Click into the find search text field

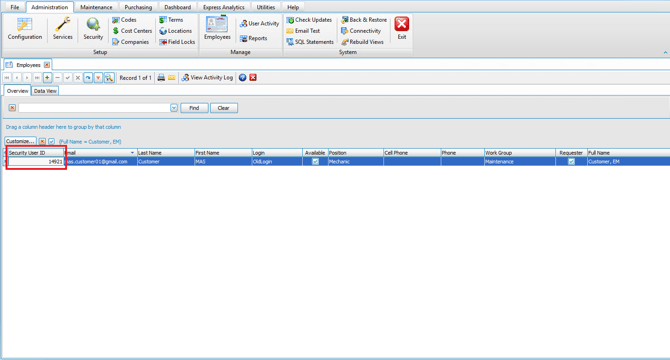point(94,108)
